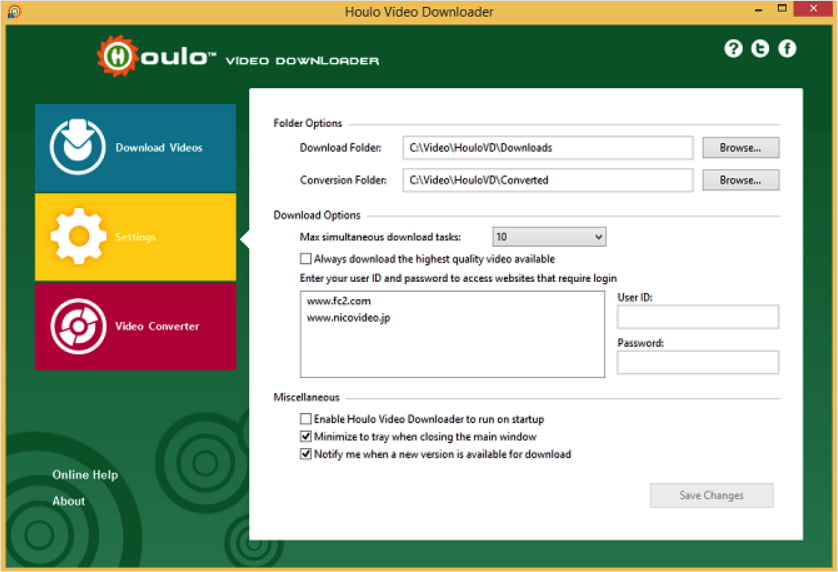Minimize the Houlo Video Downloader window
Image resolution: width=838 pixels, height=572 pixels.
pos(758,10)
